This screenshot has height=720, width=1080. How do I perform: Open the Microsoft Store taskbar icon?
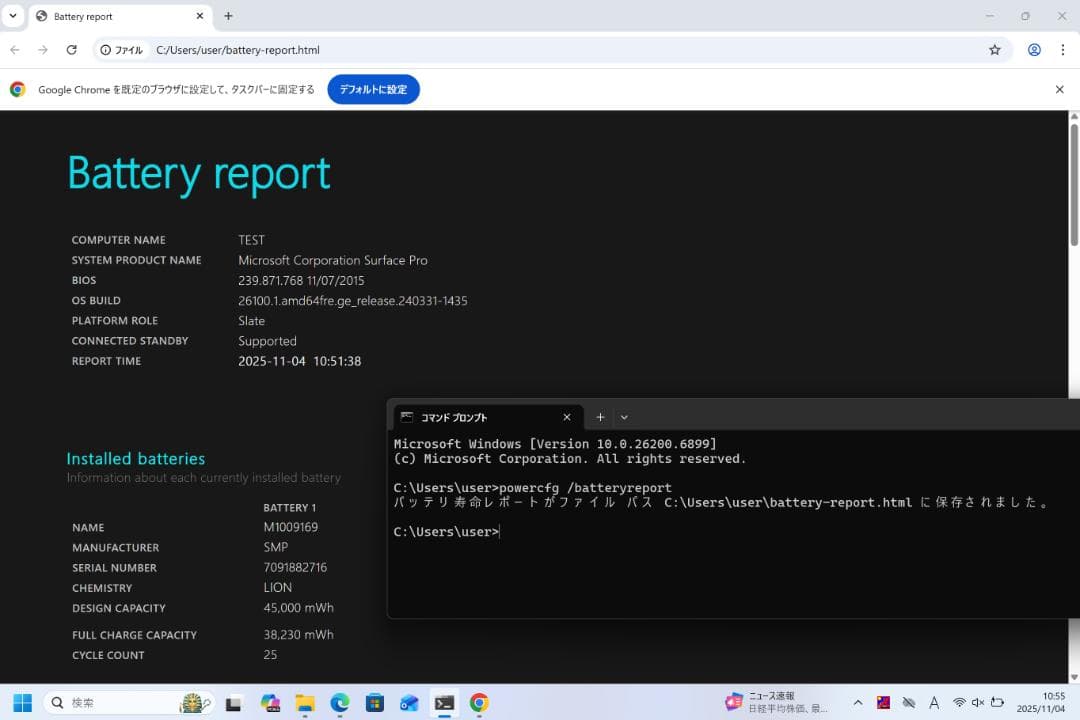click(374, 702)
